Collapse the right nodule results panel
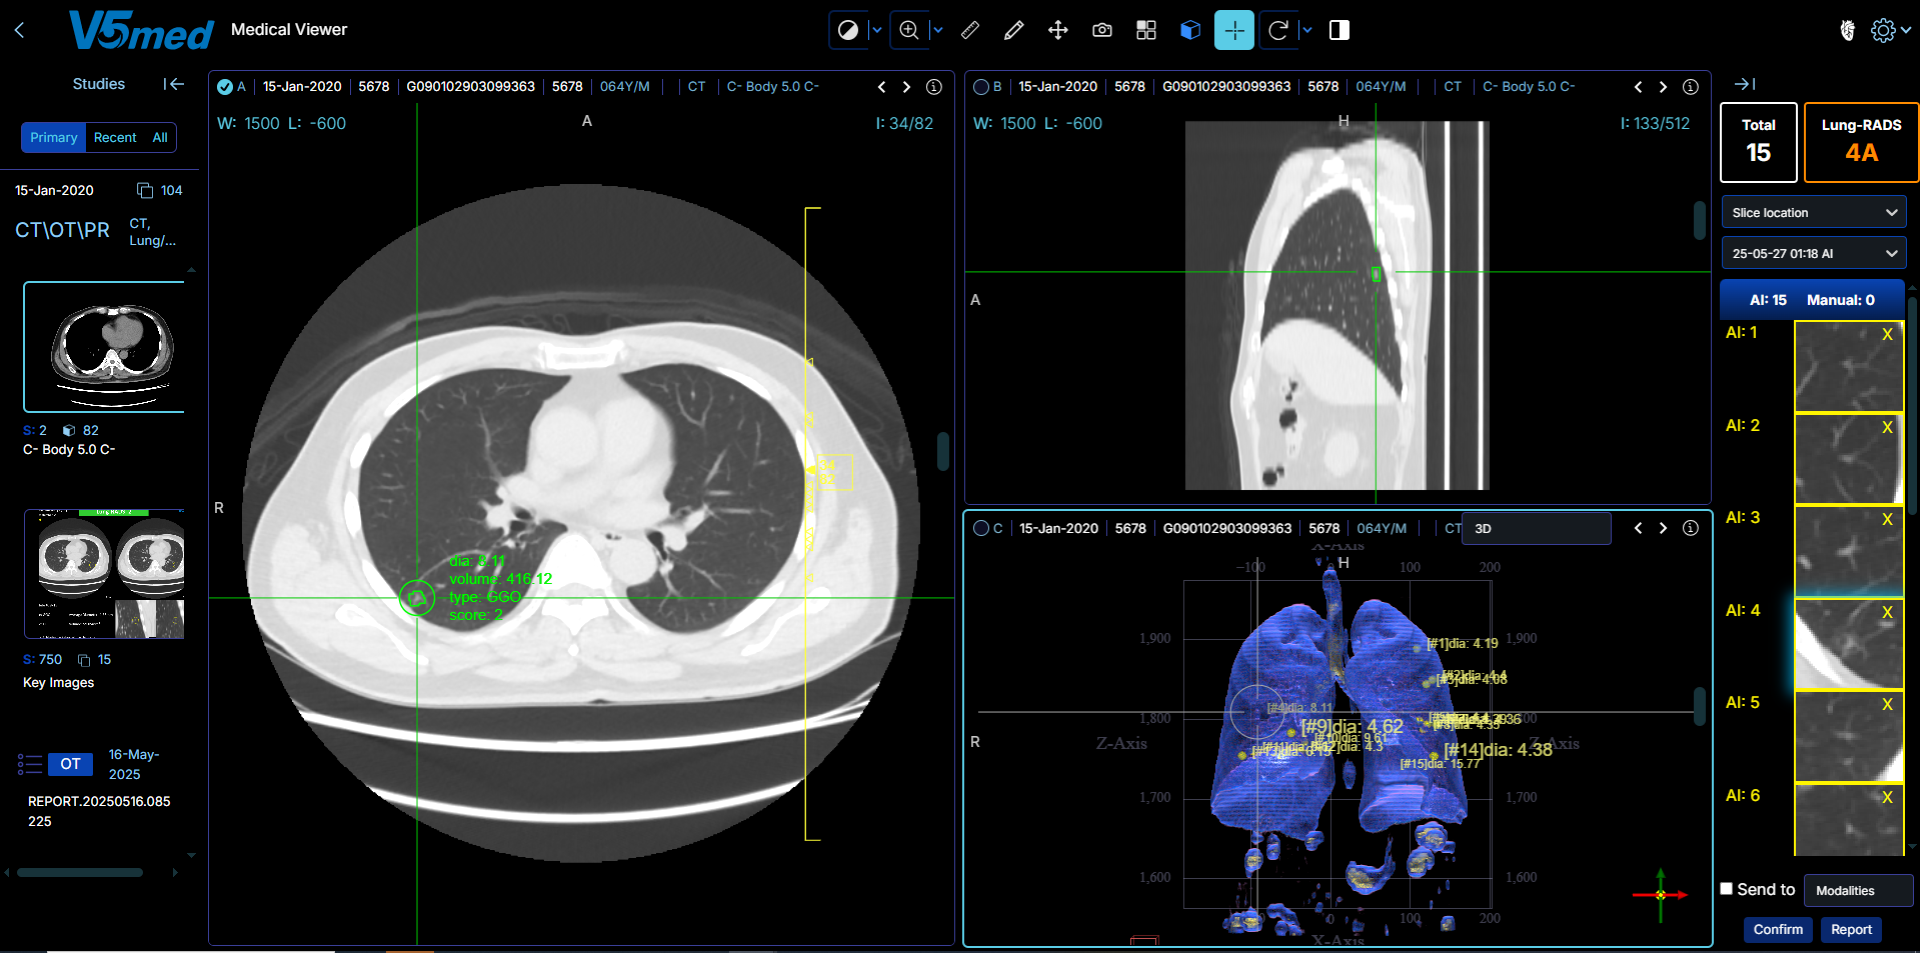 (1745, 84)
